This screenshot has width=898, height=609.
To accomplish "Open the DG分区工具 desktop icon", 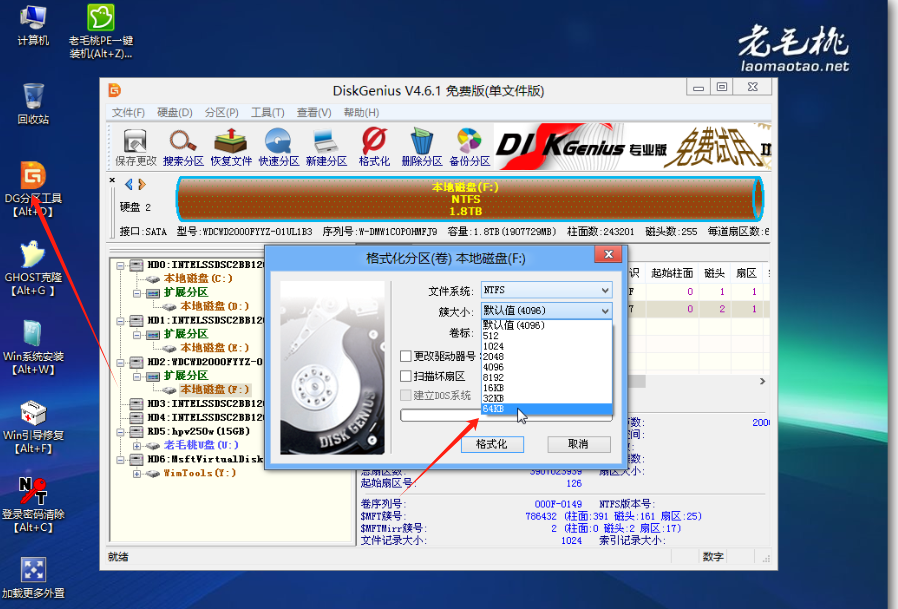I will (33, 189).
